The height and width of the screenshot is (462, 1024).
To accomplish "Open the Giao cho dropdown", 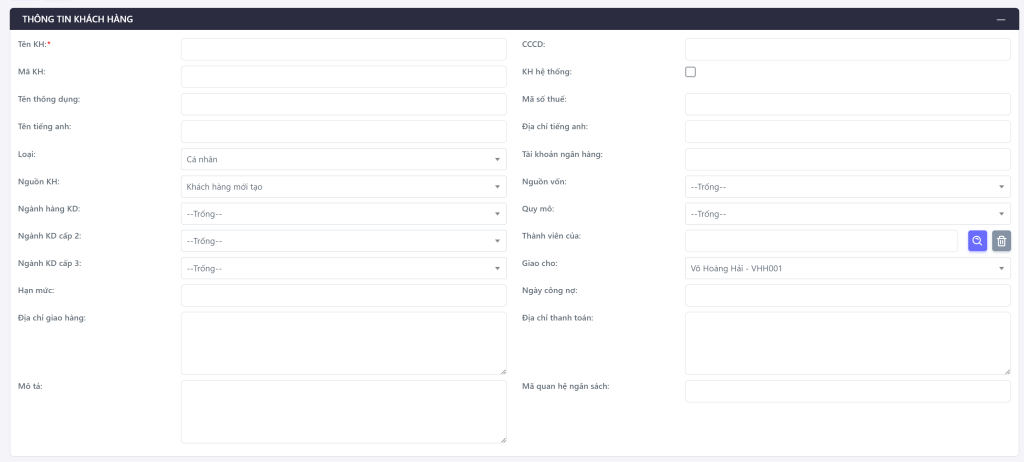I will [847, 268].
